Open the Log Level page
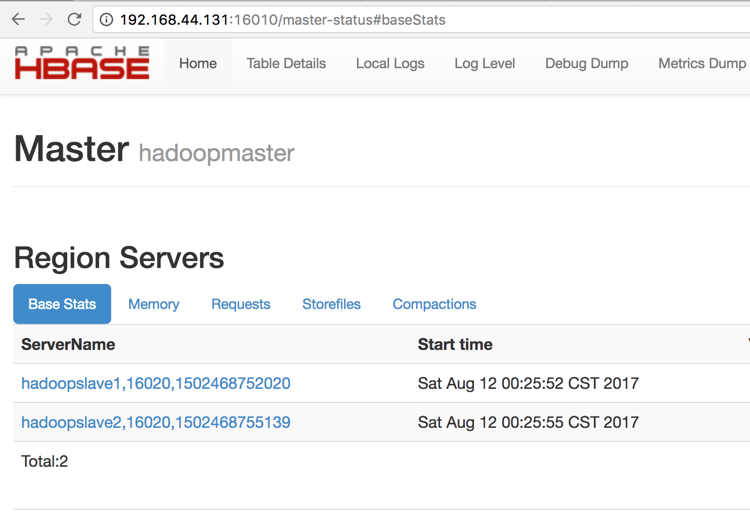Image resolution: width=750 pixels, height=512 pixels. (484, 63)
